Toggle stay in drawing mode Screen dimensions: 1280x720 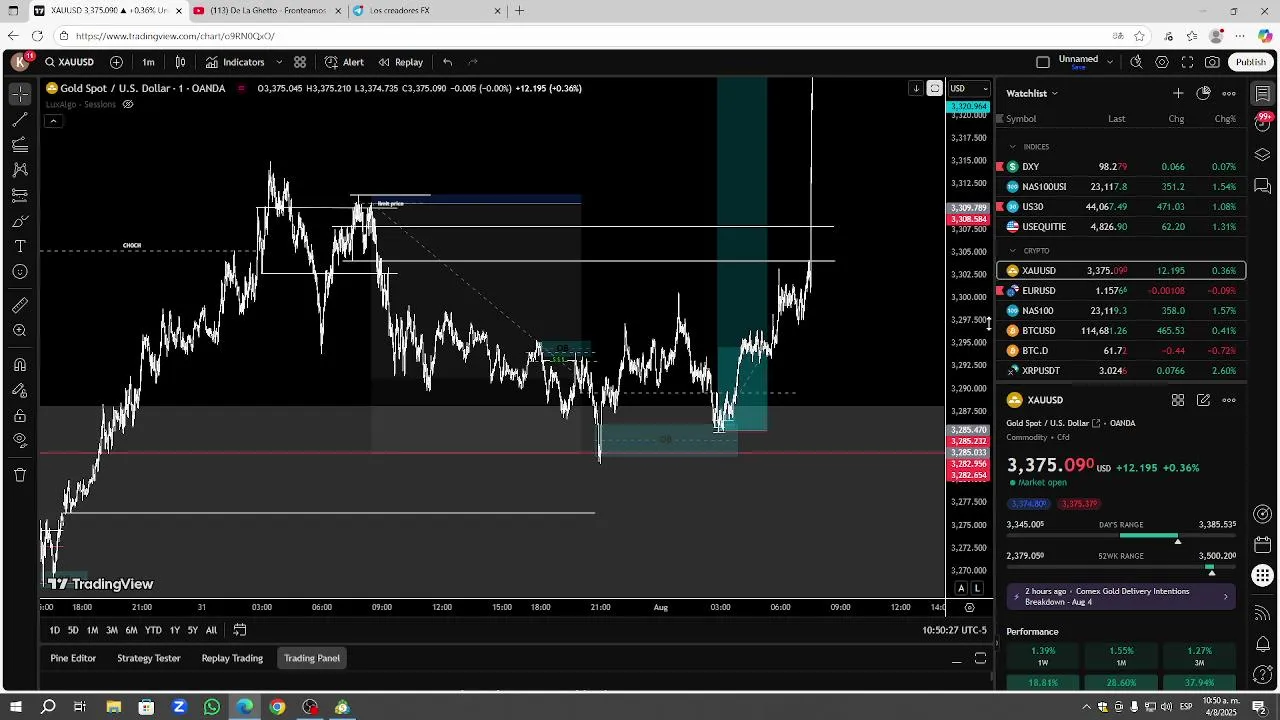[20, 390]
